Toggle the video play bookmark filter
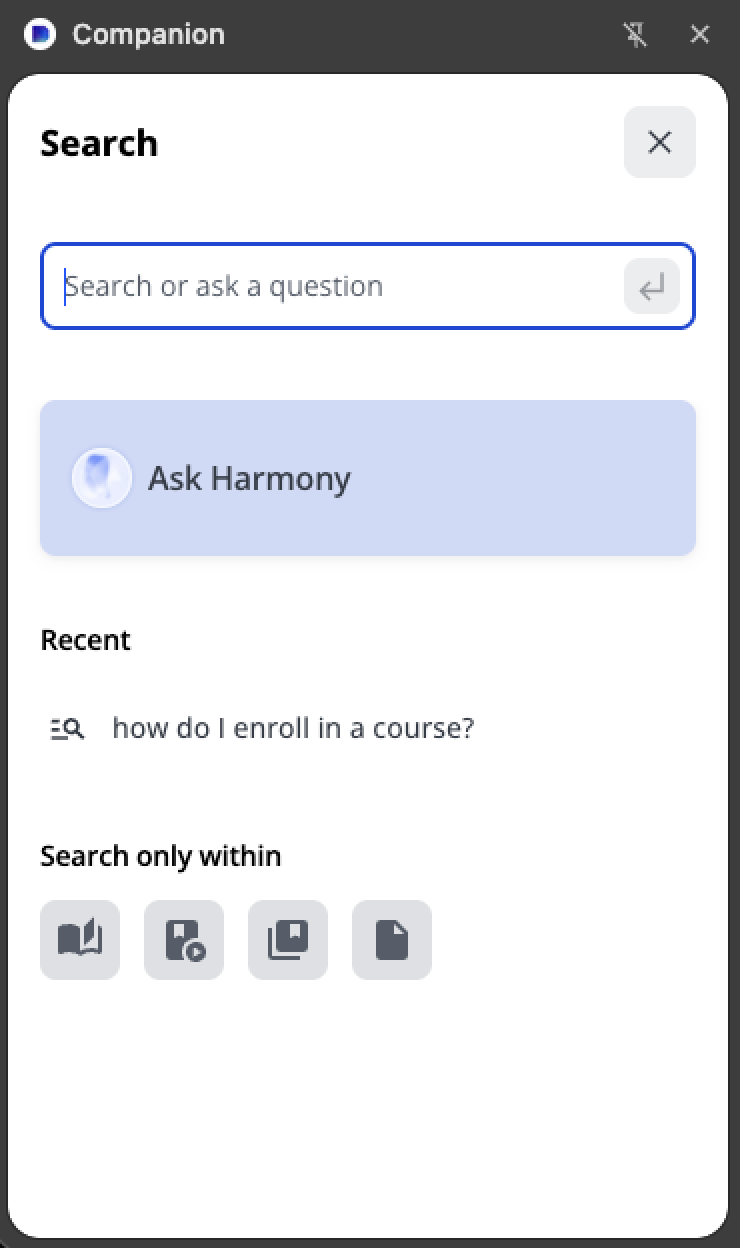The width and height of the screenshot is (740, 1248). tap(184, 940)
